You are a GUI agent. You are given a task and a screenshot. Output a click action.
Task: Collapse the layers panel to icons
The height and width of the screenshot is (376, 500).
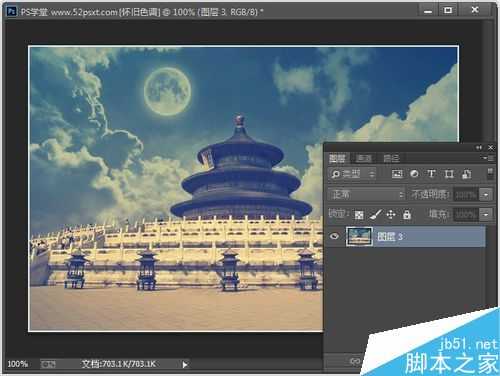[479, 147]
